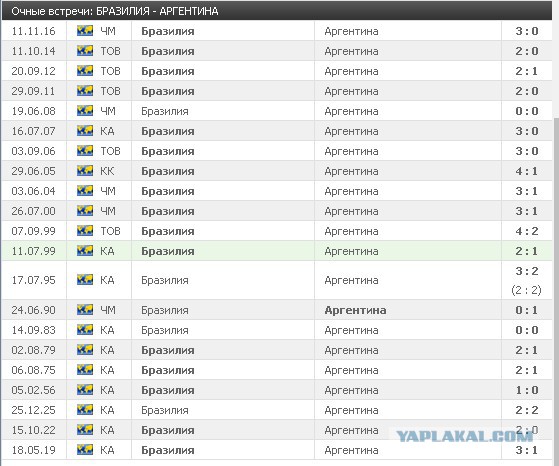Click Бразилия in the 20.09.12 row
Image resolution: width=559 pixels, height=466 pixels.
[168, 71]
